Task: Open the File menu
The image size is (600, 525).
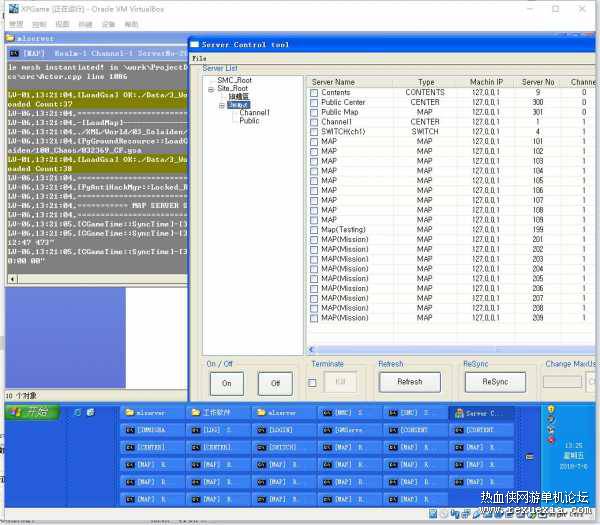Action: 199,59
